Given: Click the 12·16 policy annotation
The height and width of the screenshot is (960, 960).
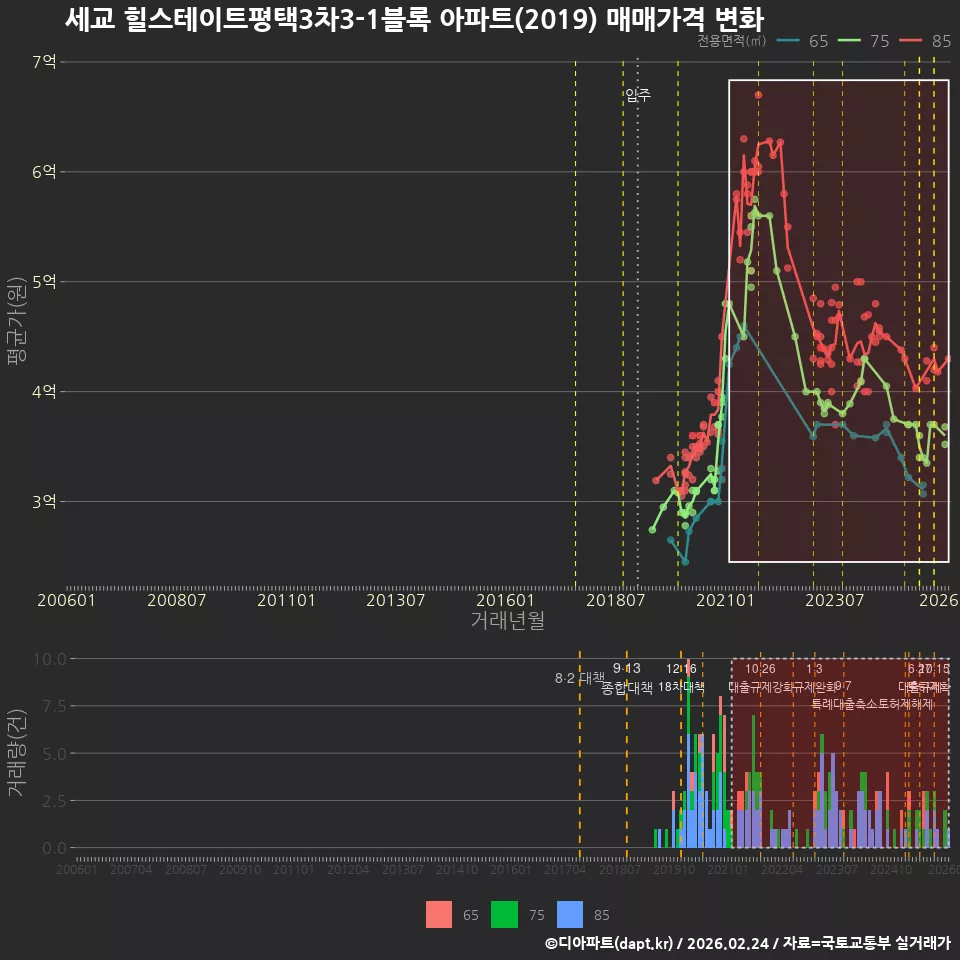Looking at the screenshot, I should pos(681,669).
